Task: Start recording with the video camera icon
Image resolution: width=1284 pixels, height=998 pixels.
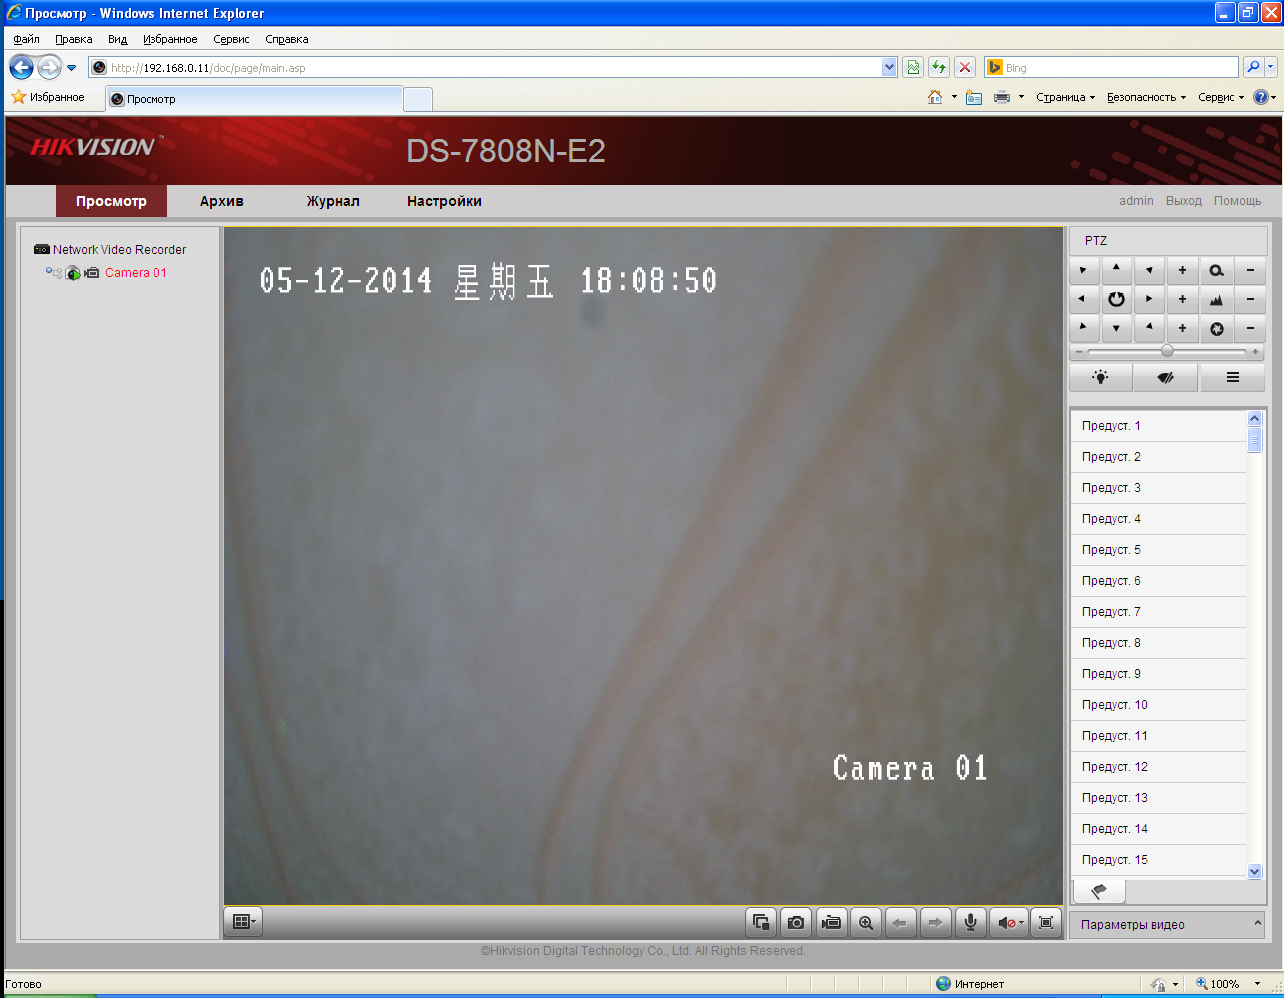Action: [831, 922]
